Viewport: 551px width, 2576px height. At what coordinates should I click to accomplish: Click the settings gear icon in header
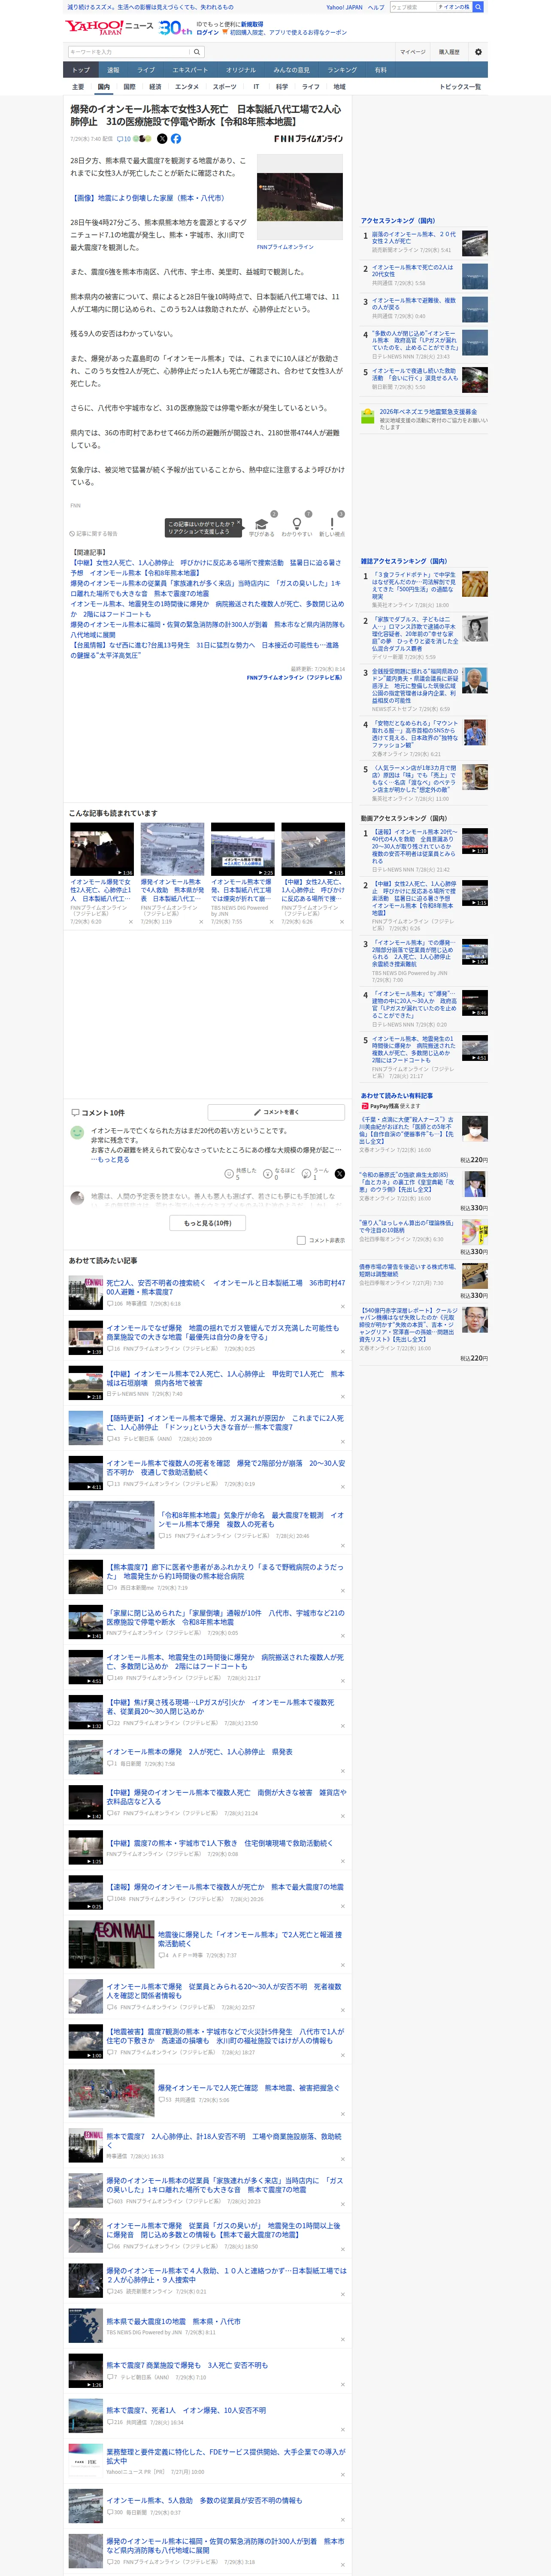click(x=478, y=51)
